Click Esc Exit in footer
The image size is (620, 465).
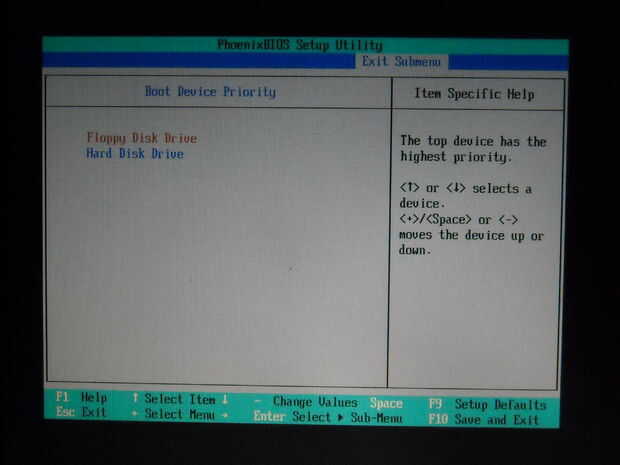[x=81, y=412]
